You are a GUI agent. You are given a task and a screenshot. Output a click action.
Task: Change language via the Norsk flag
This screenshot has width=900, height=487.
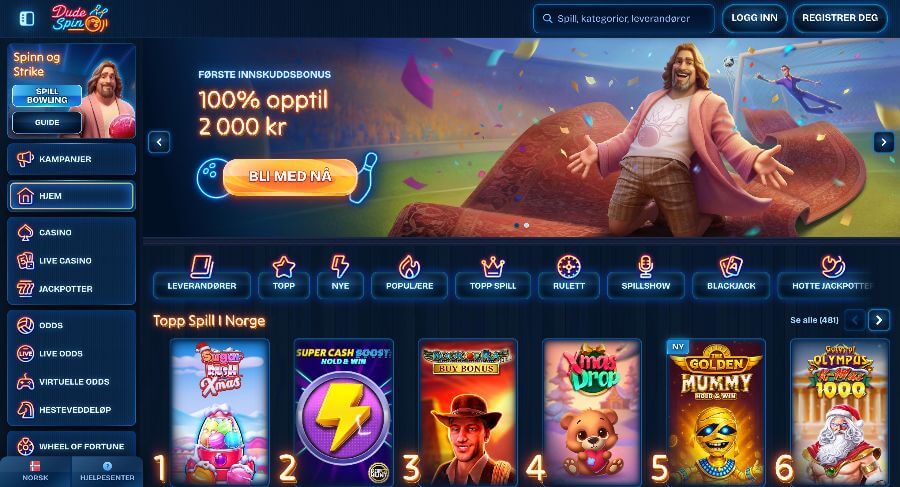coord(36,471)
